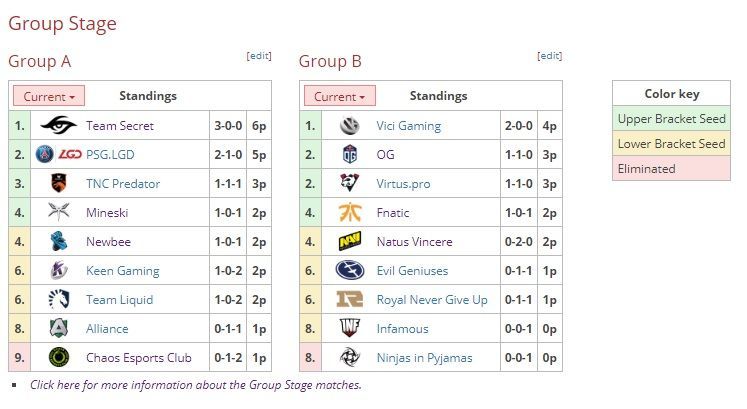Open the Vici Gaming team link
Image resolution: width=747 pixels, height=409 pixels.
tap(408, 126)
